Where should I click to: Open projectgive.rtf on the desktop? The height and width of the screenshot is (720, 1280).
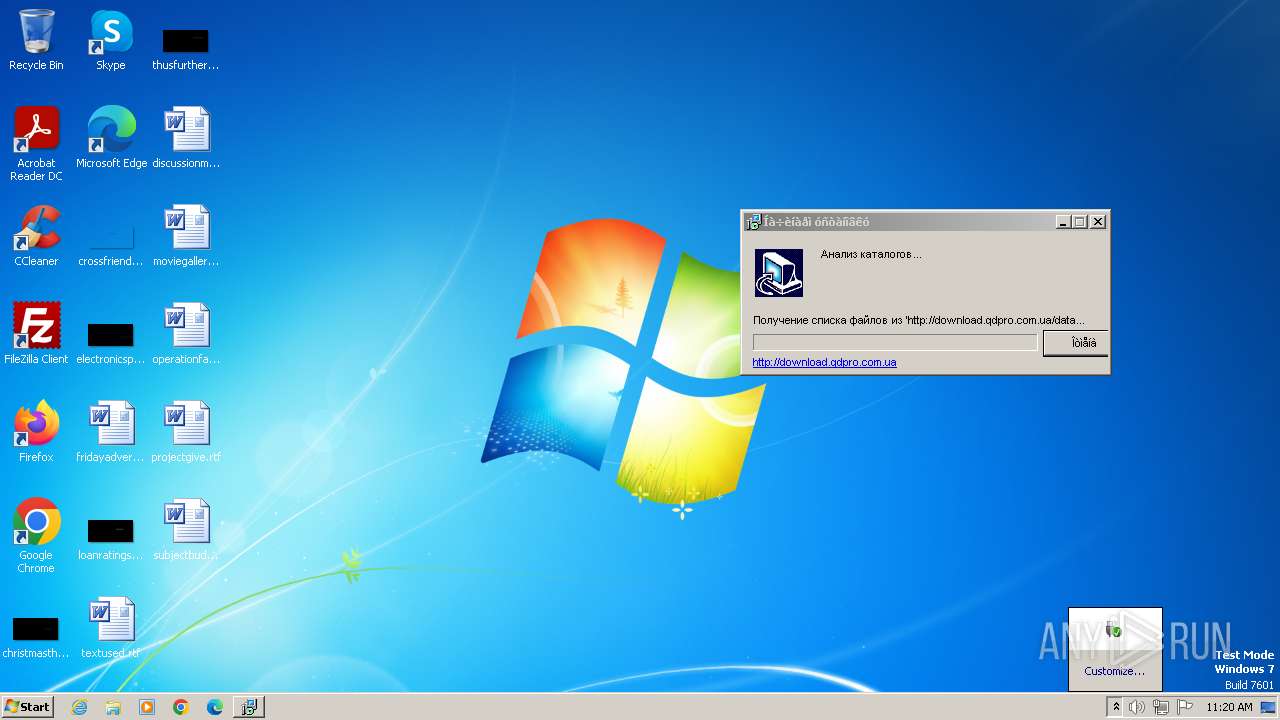[x=186, y=431]
